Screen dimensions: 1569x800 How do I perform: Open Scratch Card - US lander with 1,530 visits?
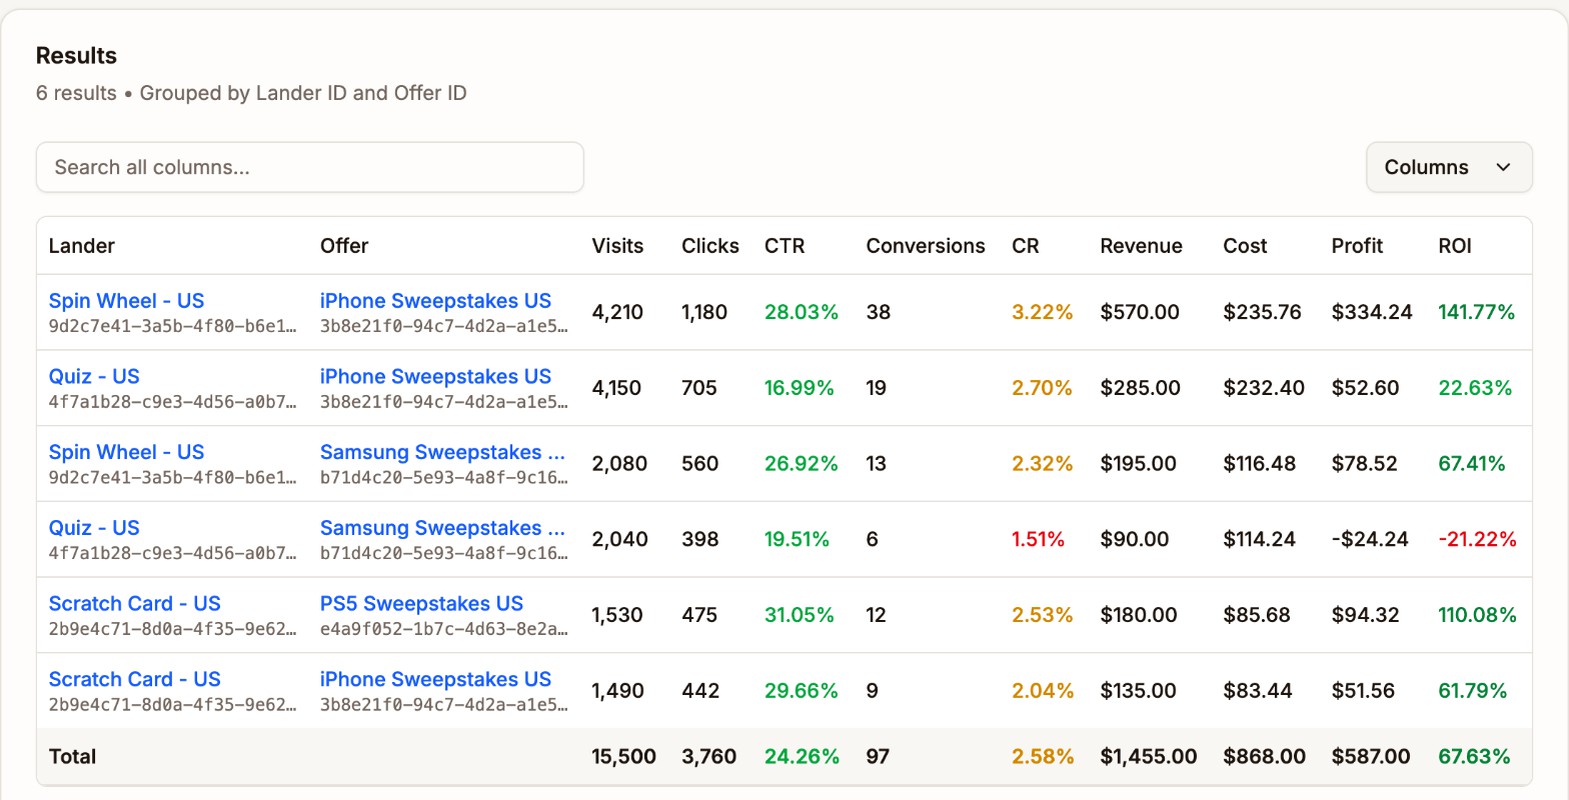point(134,604)
